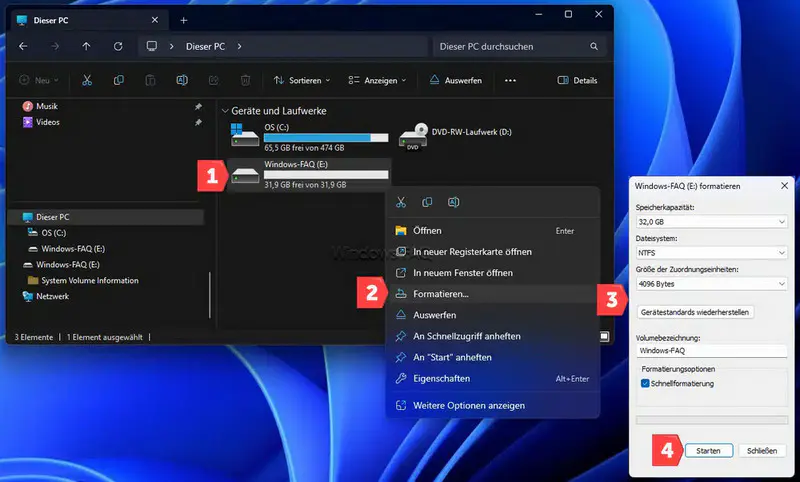Viewport: 800px width, 482px height.
Task: Choose Weitere Optionen anzeigen
Action: [492, 405]
